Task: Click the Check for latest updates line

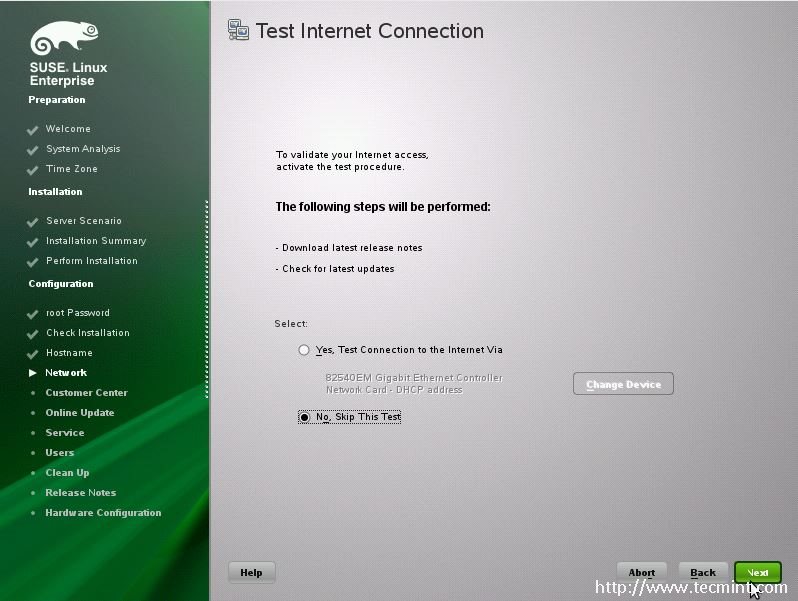Action: point(335,269)
